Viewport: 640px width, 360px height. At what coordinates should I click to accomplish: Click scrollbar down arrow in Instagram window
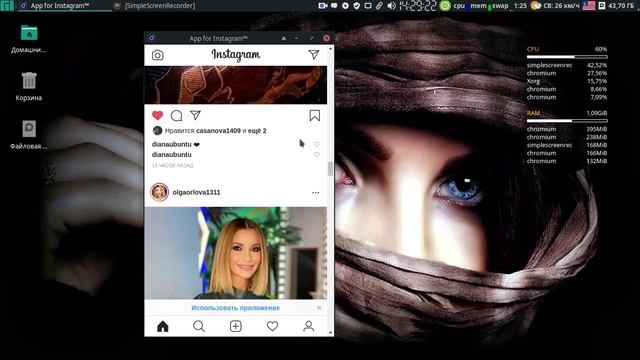coord(330,333)
